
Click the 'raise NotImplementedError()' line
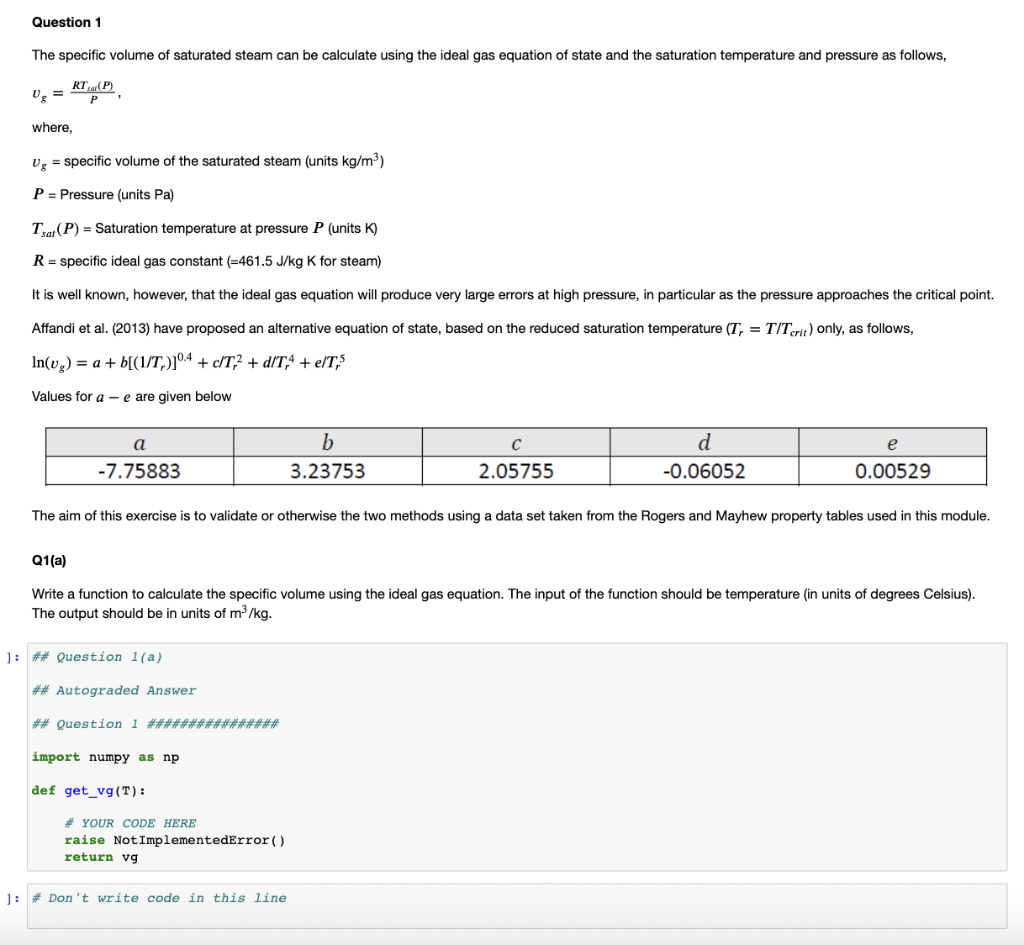coord(174,840)
